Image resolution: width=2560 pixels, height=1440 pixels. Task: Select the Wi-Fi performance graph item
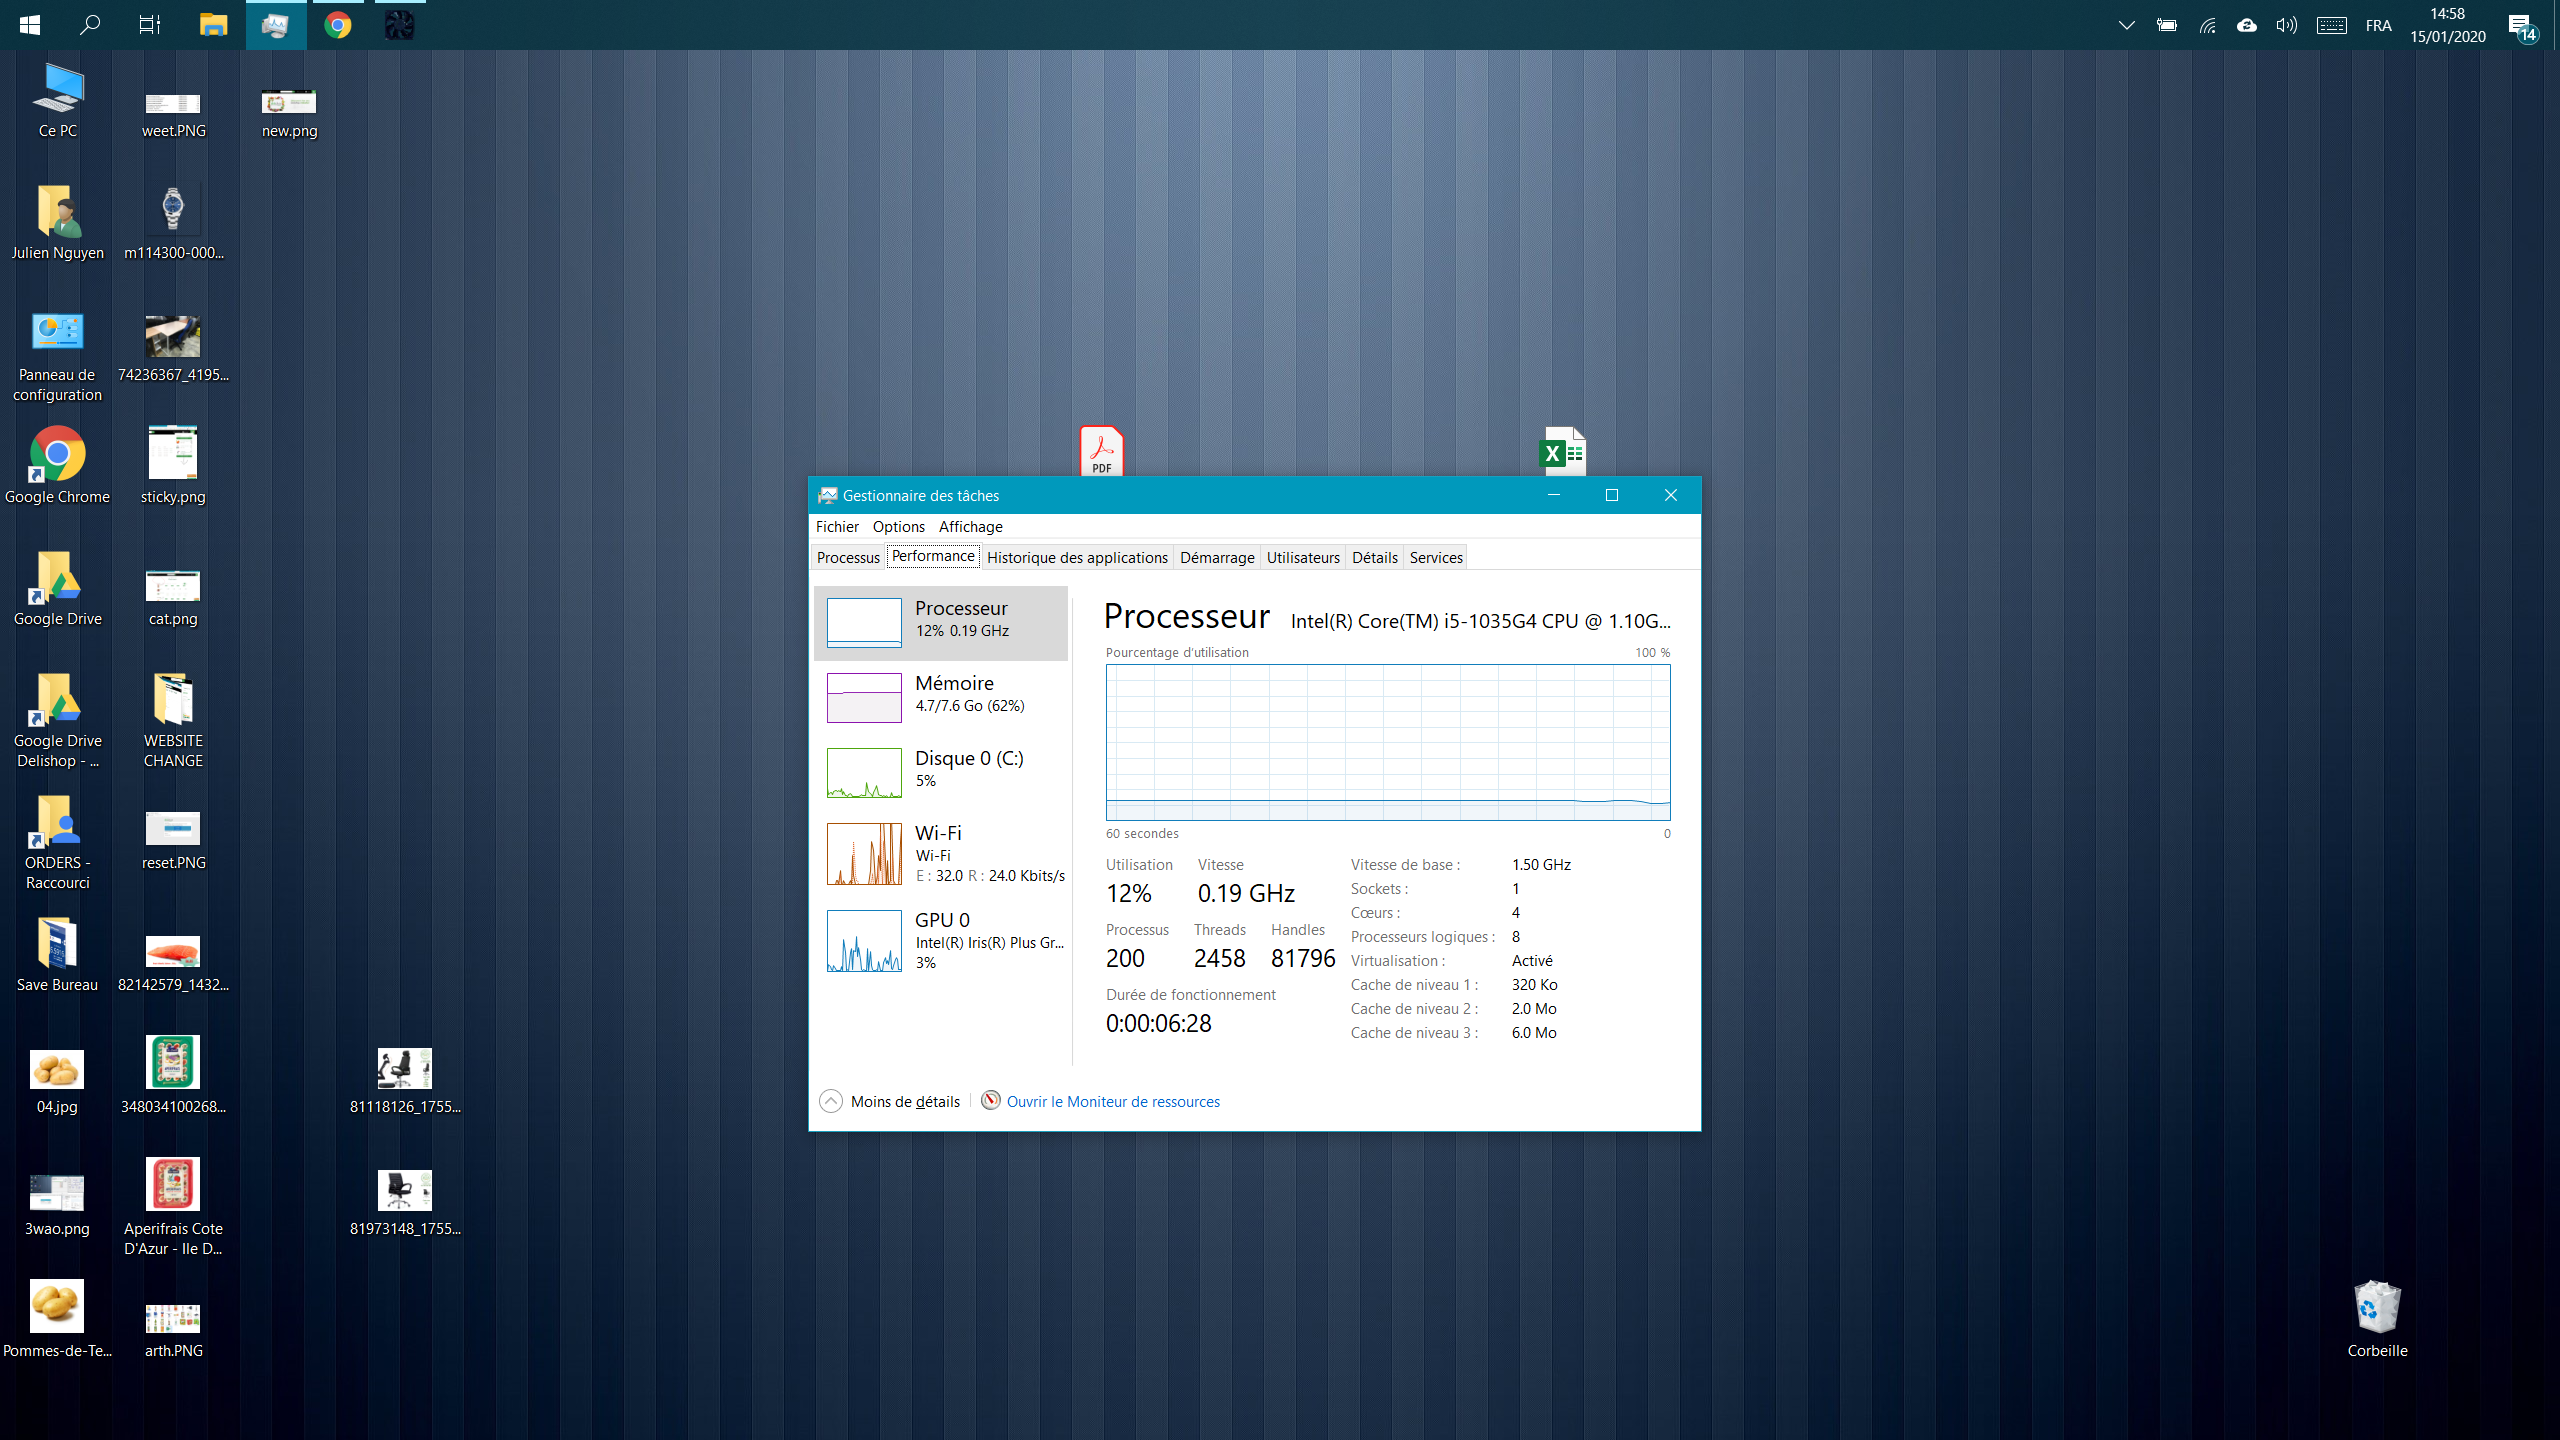coord(941,854)
